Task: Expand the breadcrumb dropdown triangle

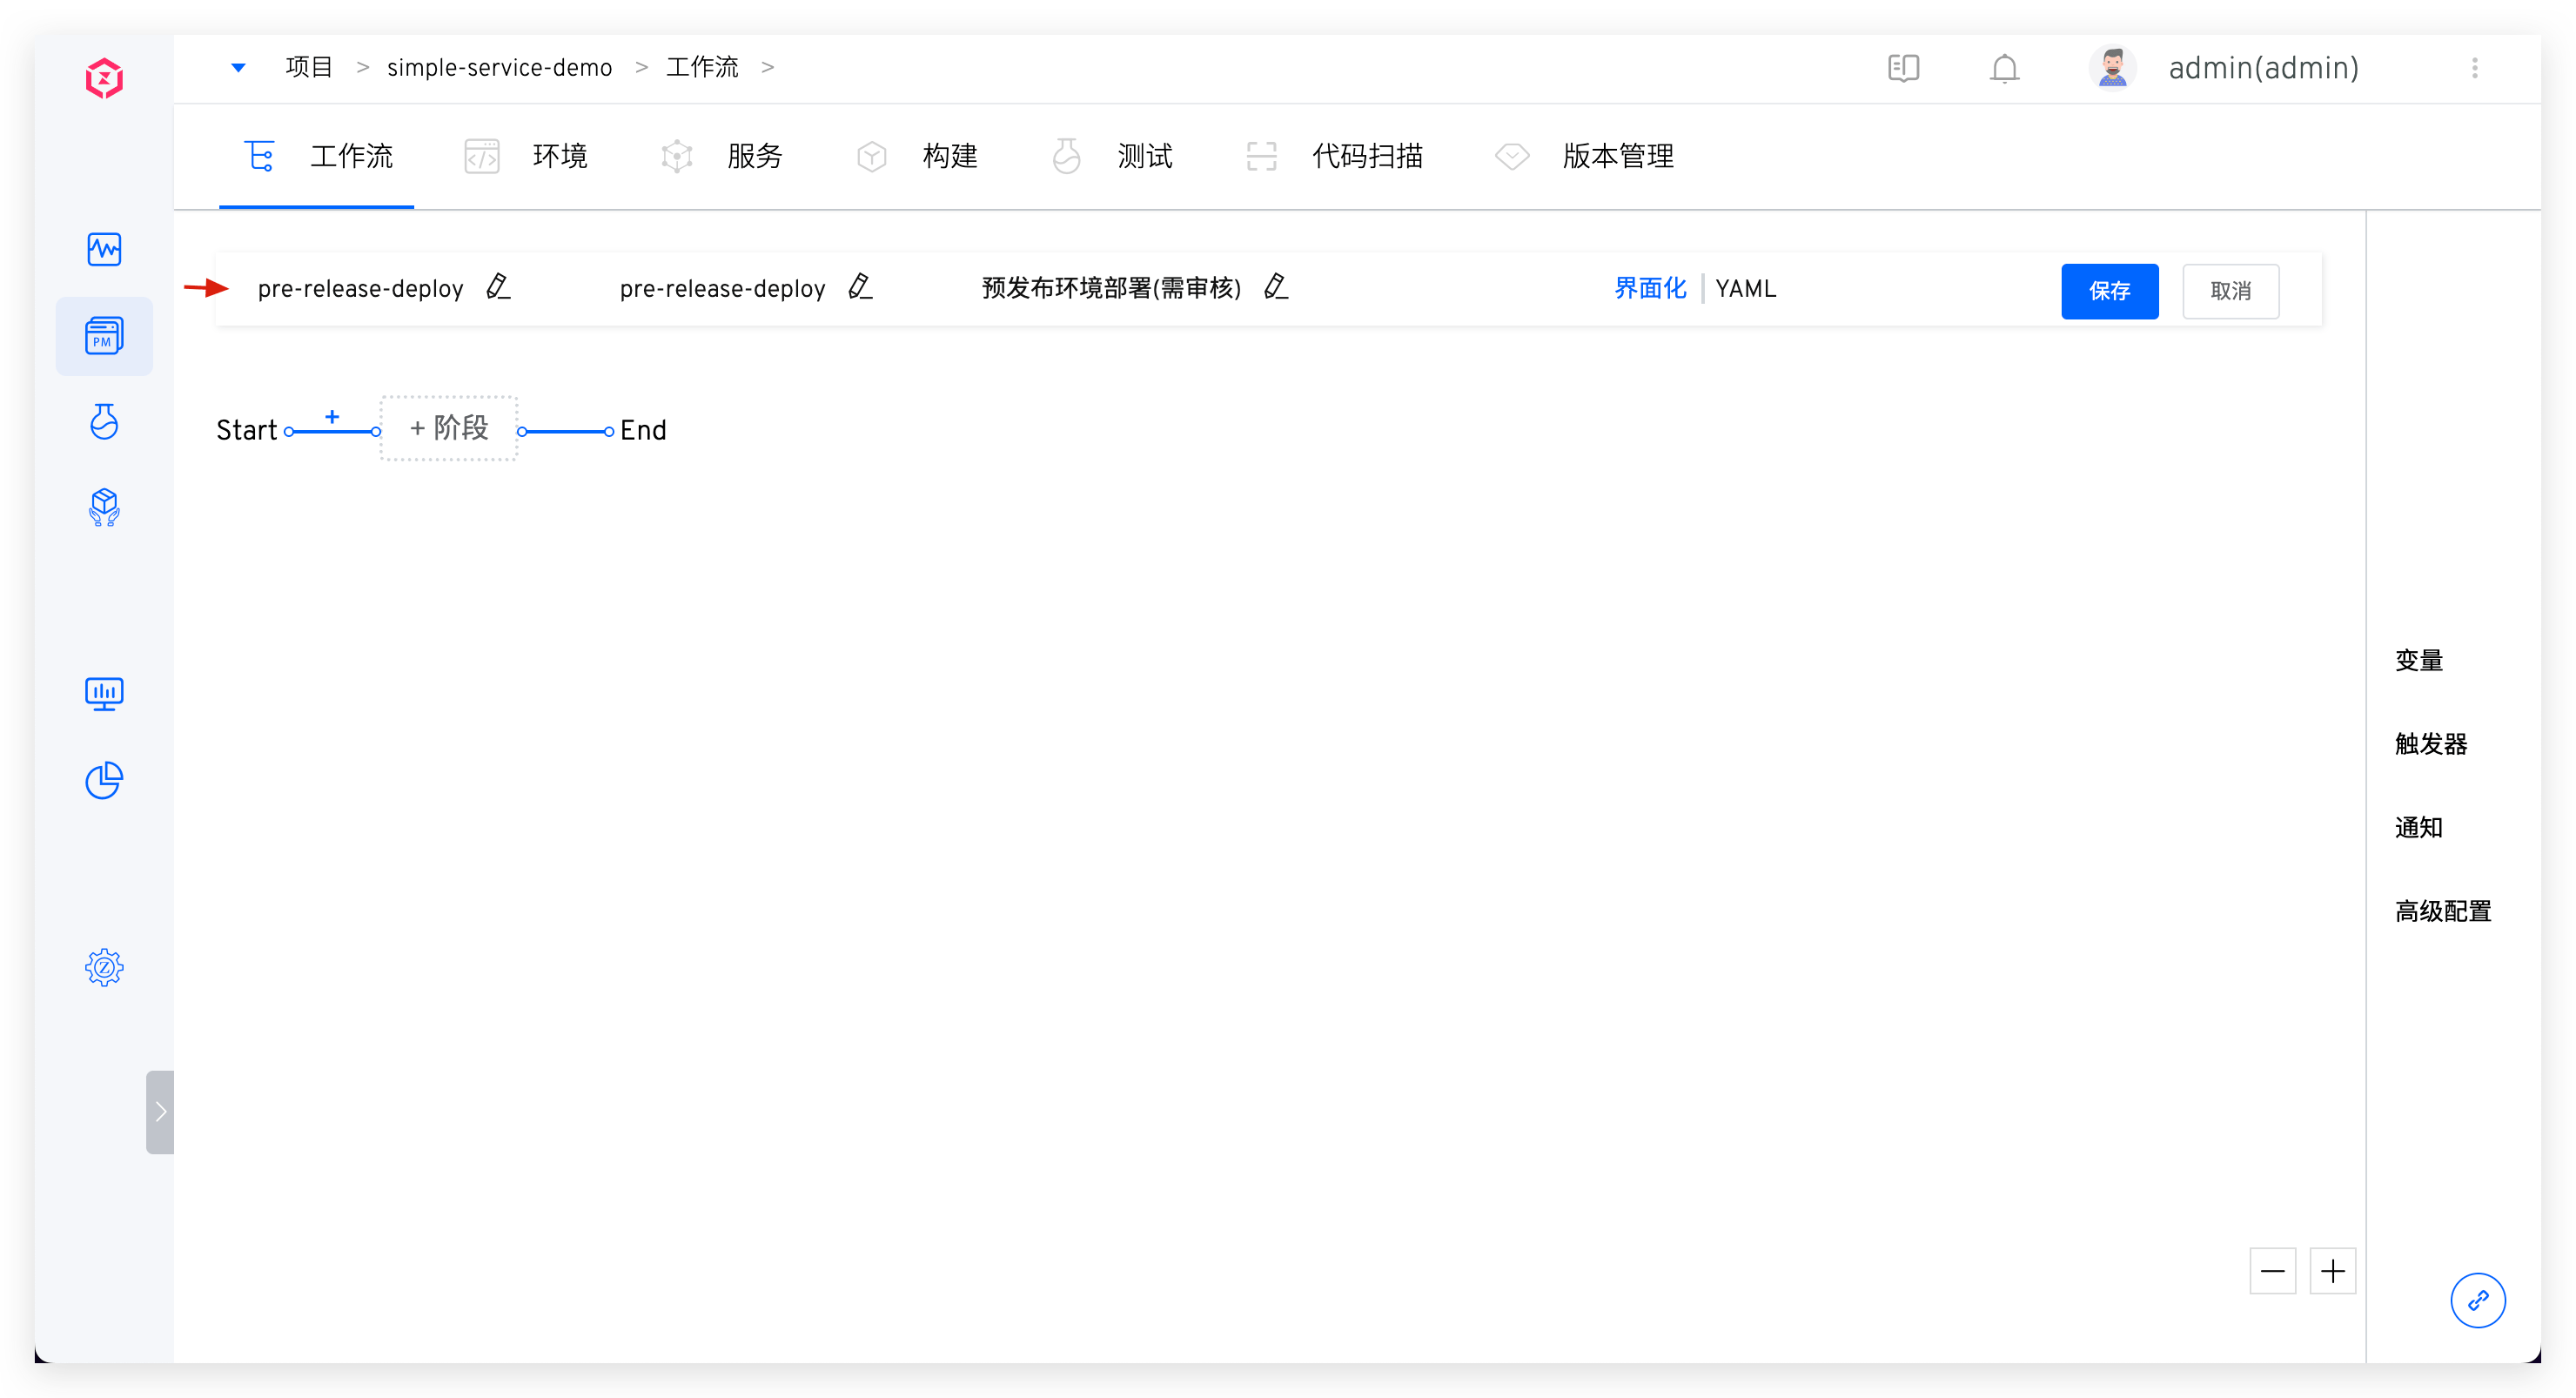Action: click(x=238, y=68)
